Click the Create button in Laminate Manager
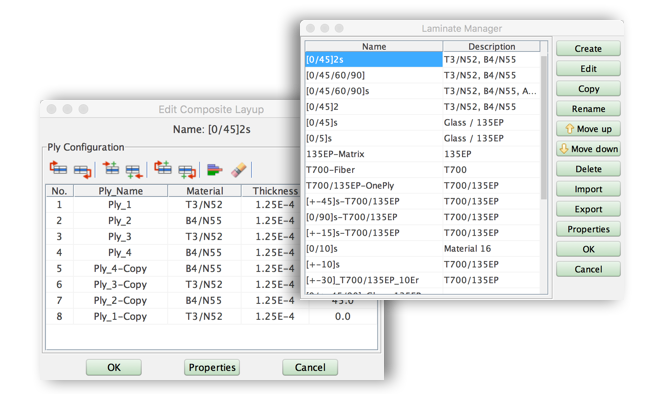Viewport: 660px width, 394px height. (588, 48)
